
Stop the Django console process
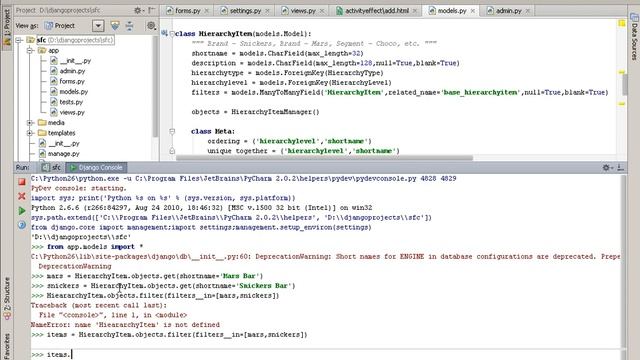(x=22, y=182)
